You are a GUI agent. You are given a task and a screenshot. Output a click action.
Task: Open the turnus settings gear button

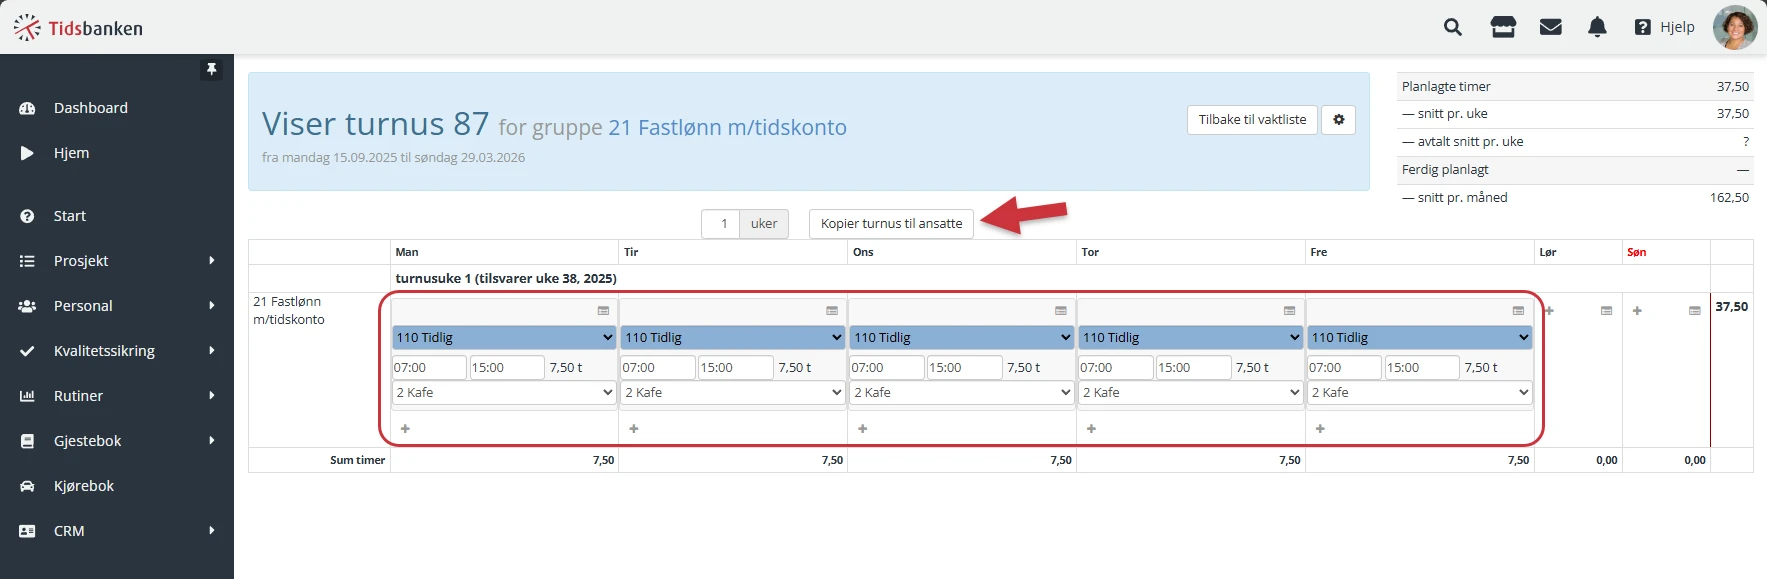pos(1338,120)
